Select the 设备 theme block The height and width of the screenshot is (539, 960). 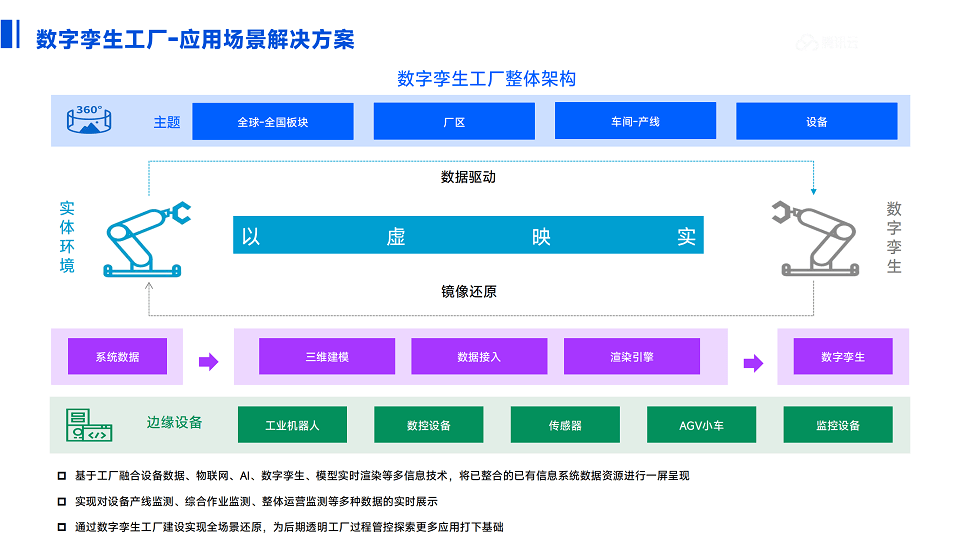817,121
